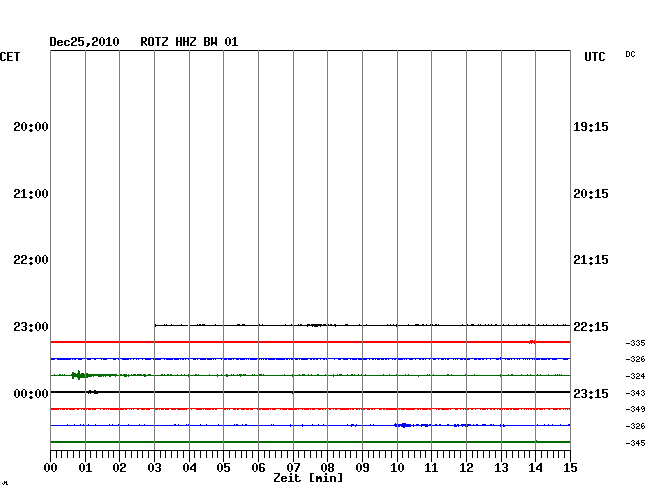Click minute 13 on the time axis
The image size is (650, 494).
click(501, 468)
